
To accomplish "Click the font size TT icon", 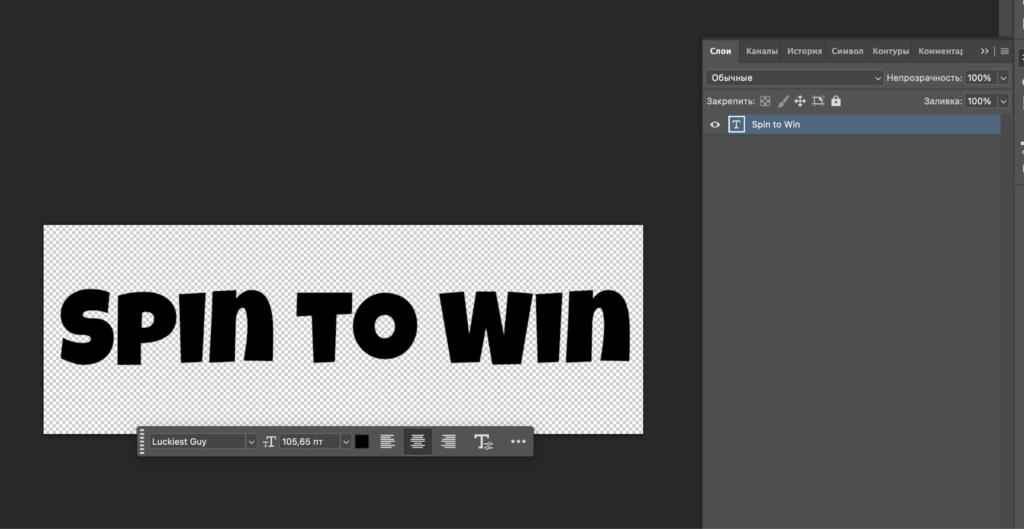I will [269, 441].
